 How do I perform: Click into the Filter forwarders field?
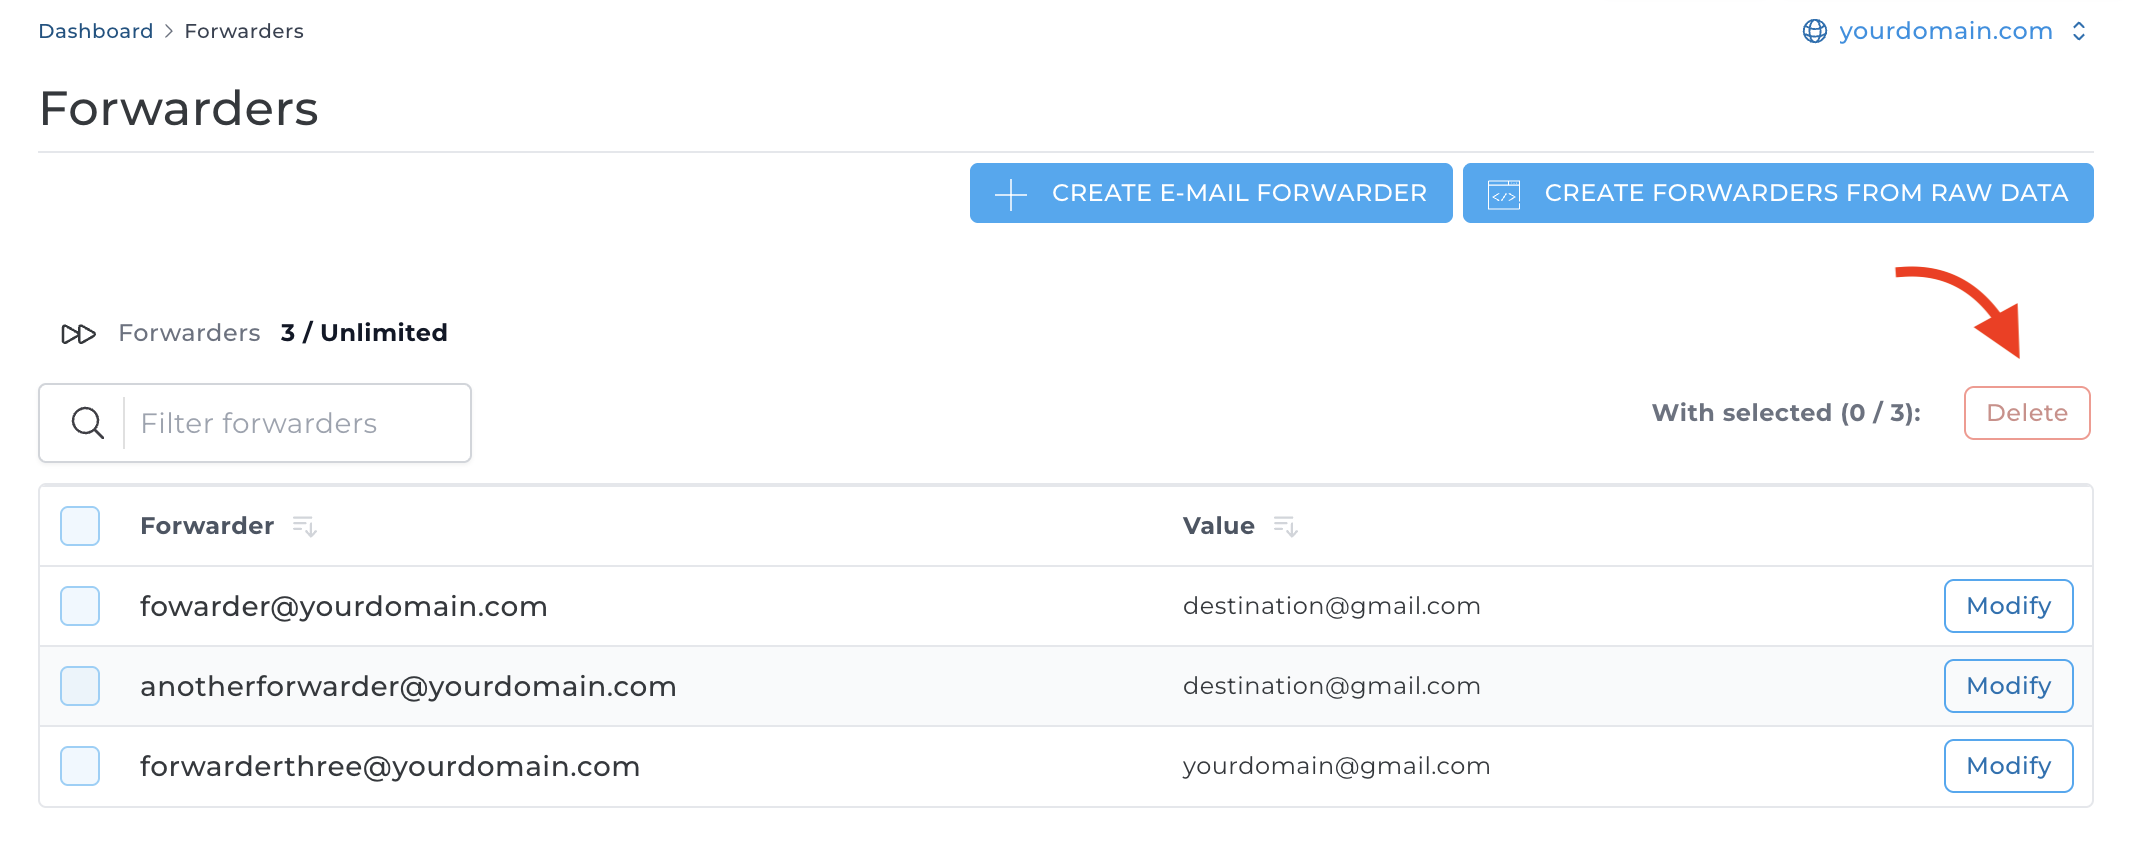pyautogui.click(x=295, y=423)
